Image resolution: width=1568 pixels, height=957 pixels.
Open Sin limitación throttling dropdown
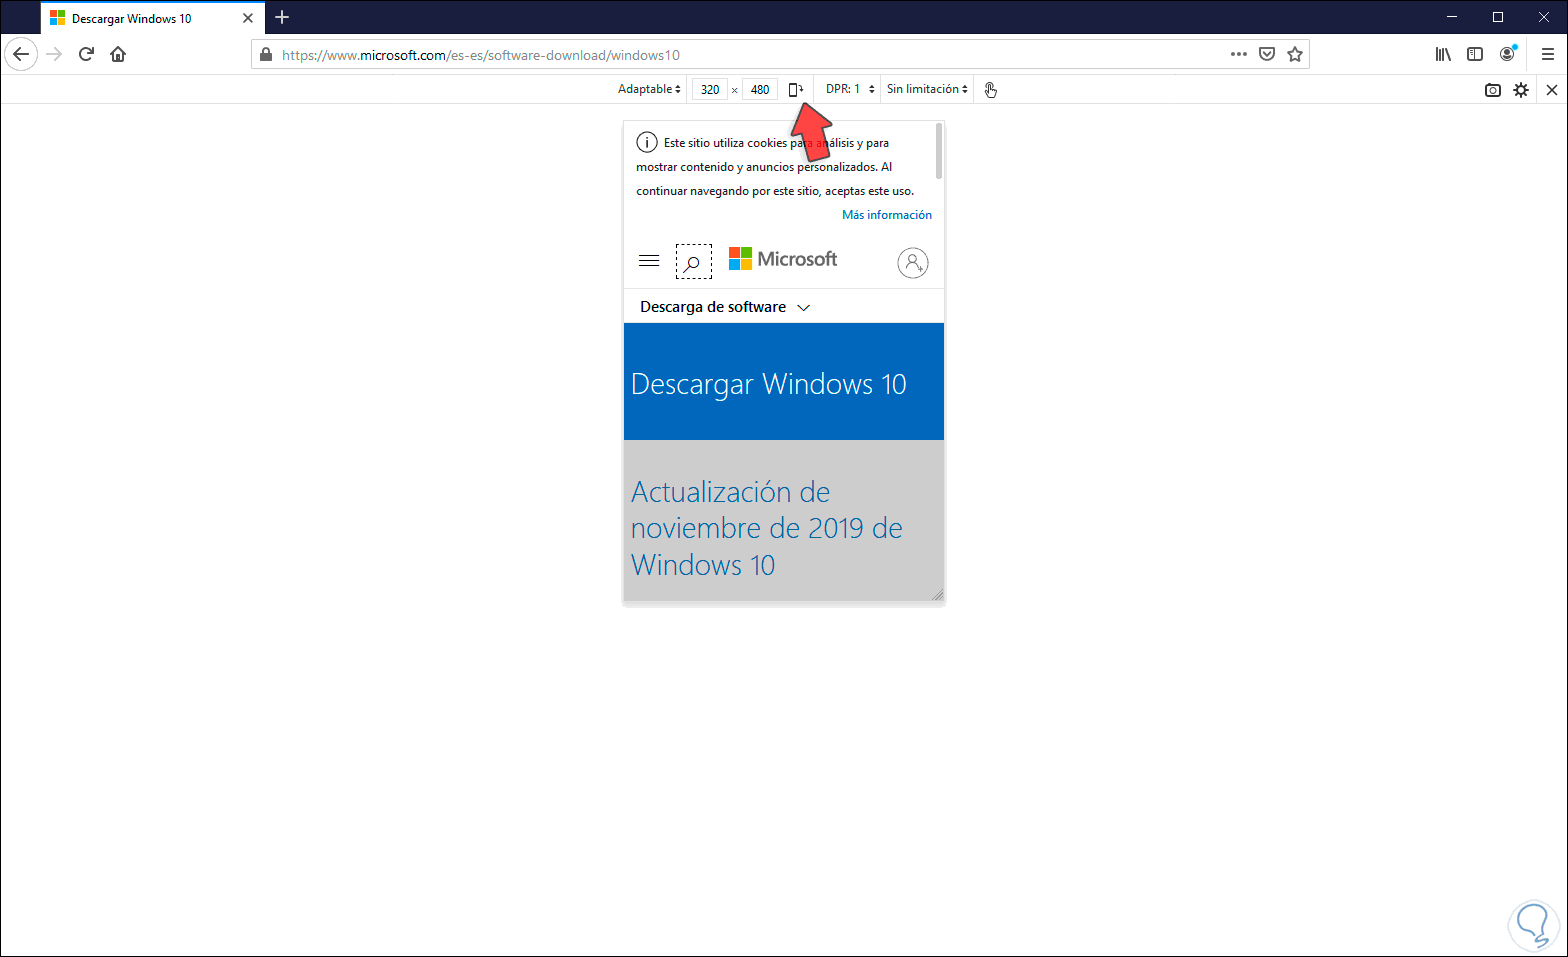[927, 89]
